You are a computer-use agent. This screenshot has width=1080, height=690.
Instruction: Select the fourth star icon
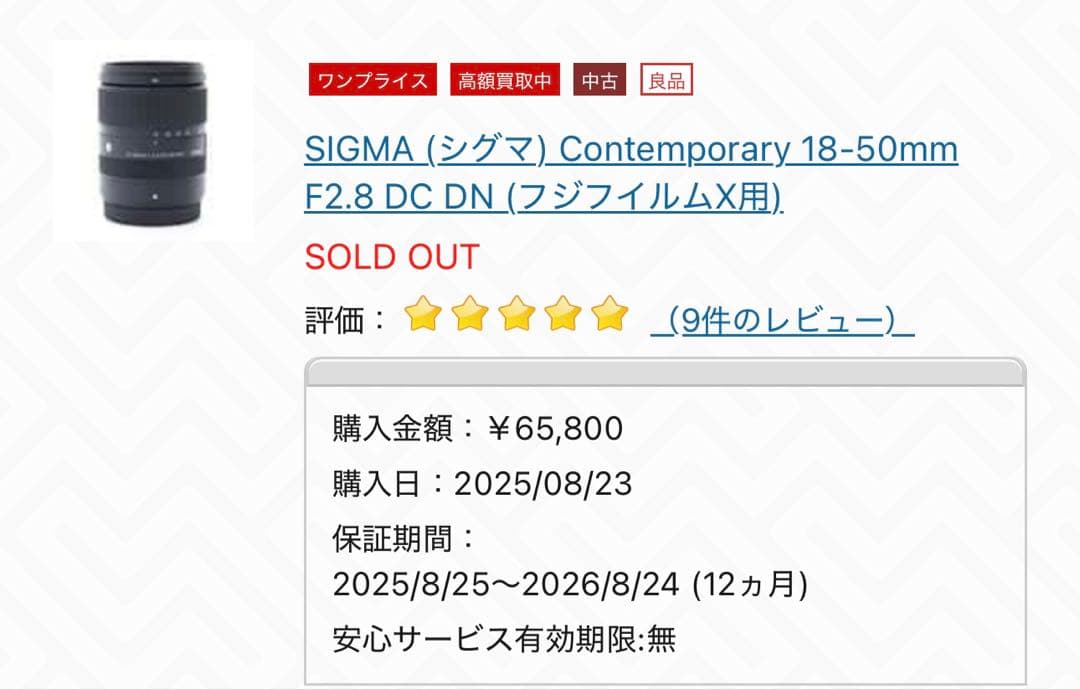[563, 313]
